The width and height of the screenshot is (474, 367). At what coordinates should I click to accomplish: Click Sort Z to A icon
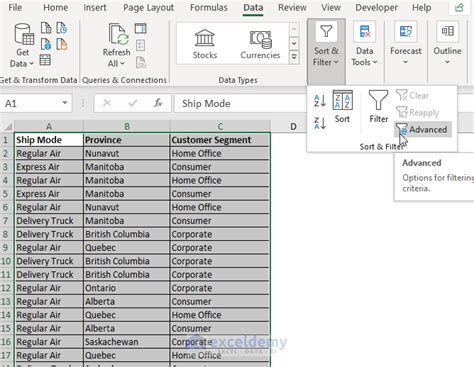tap(320, 123)
